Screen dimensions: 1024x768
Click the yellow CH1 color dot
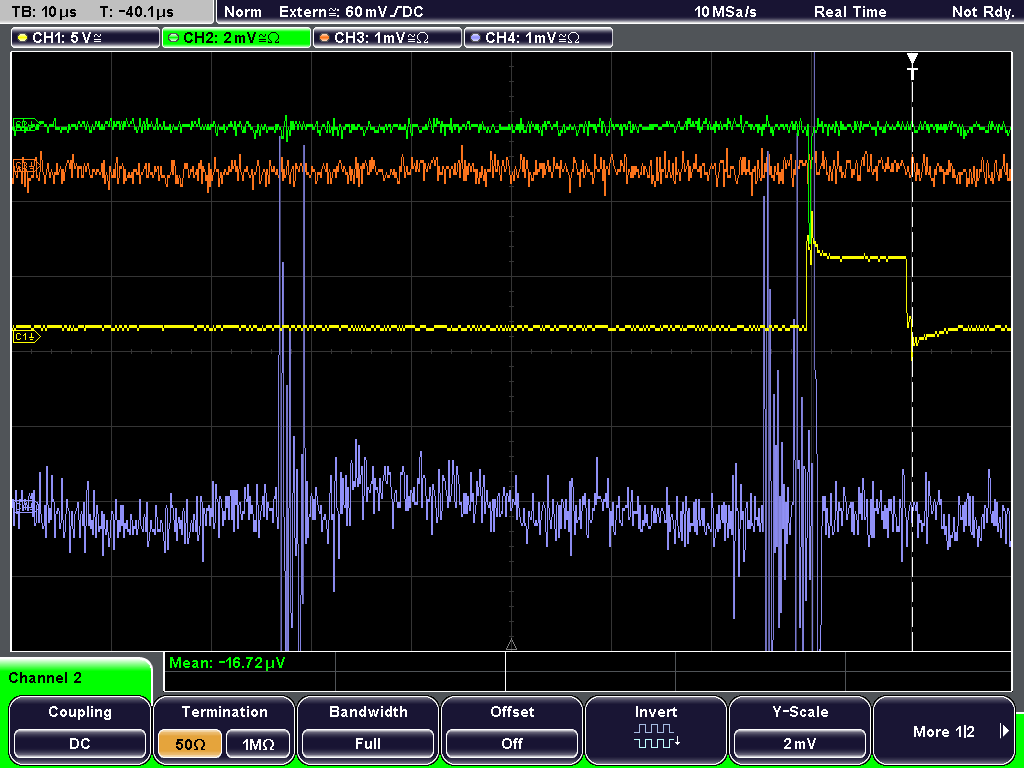coord(23,38)
